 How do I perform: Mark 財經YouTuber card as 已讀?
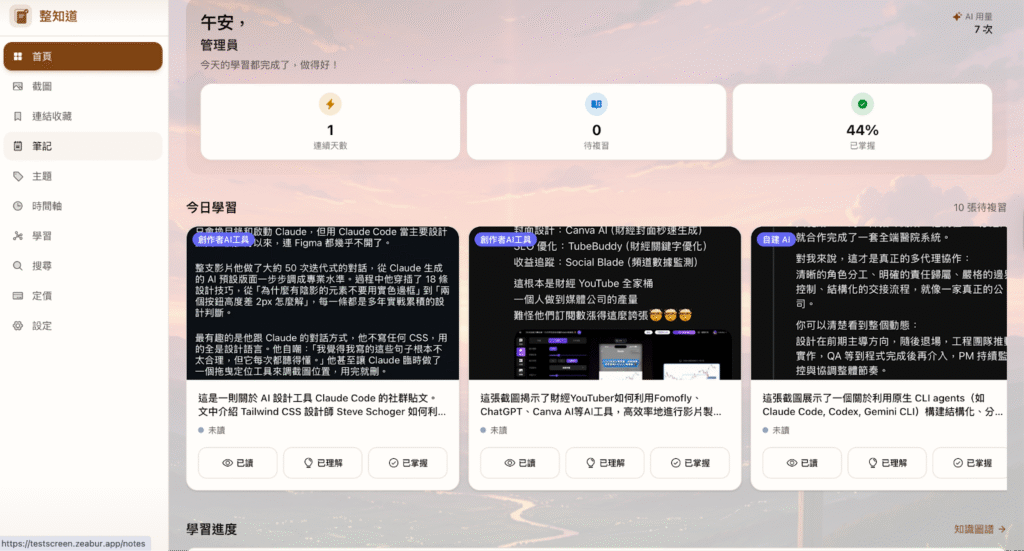click(x=520, y=463)
